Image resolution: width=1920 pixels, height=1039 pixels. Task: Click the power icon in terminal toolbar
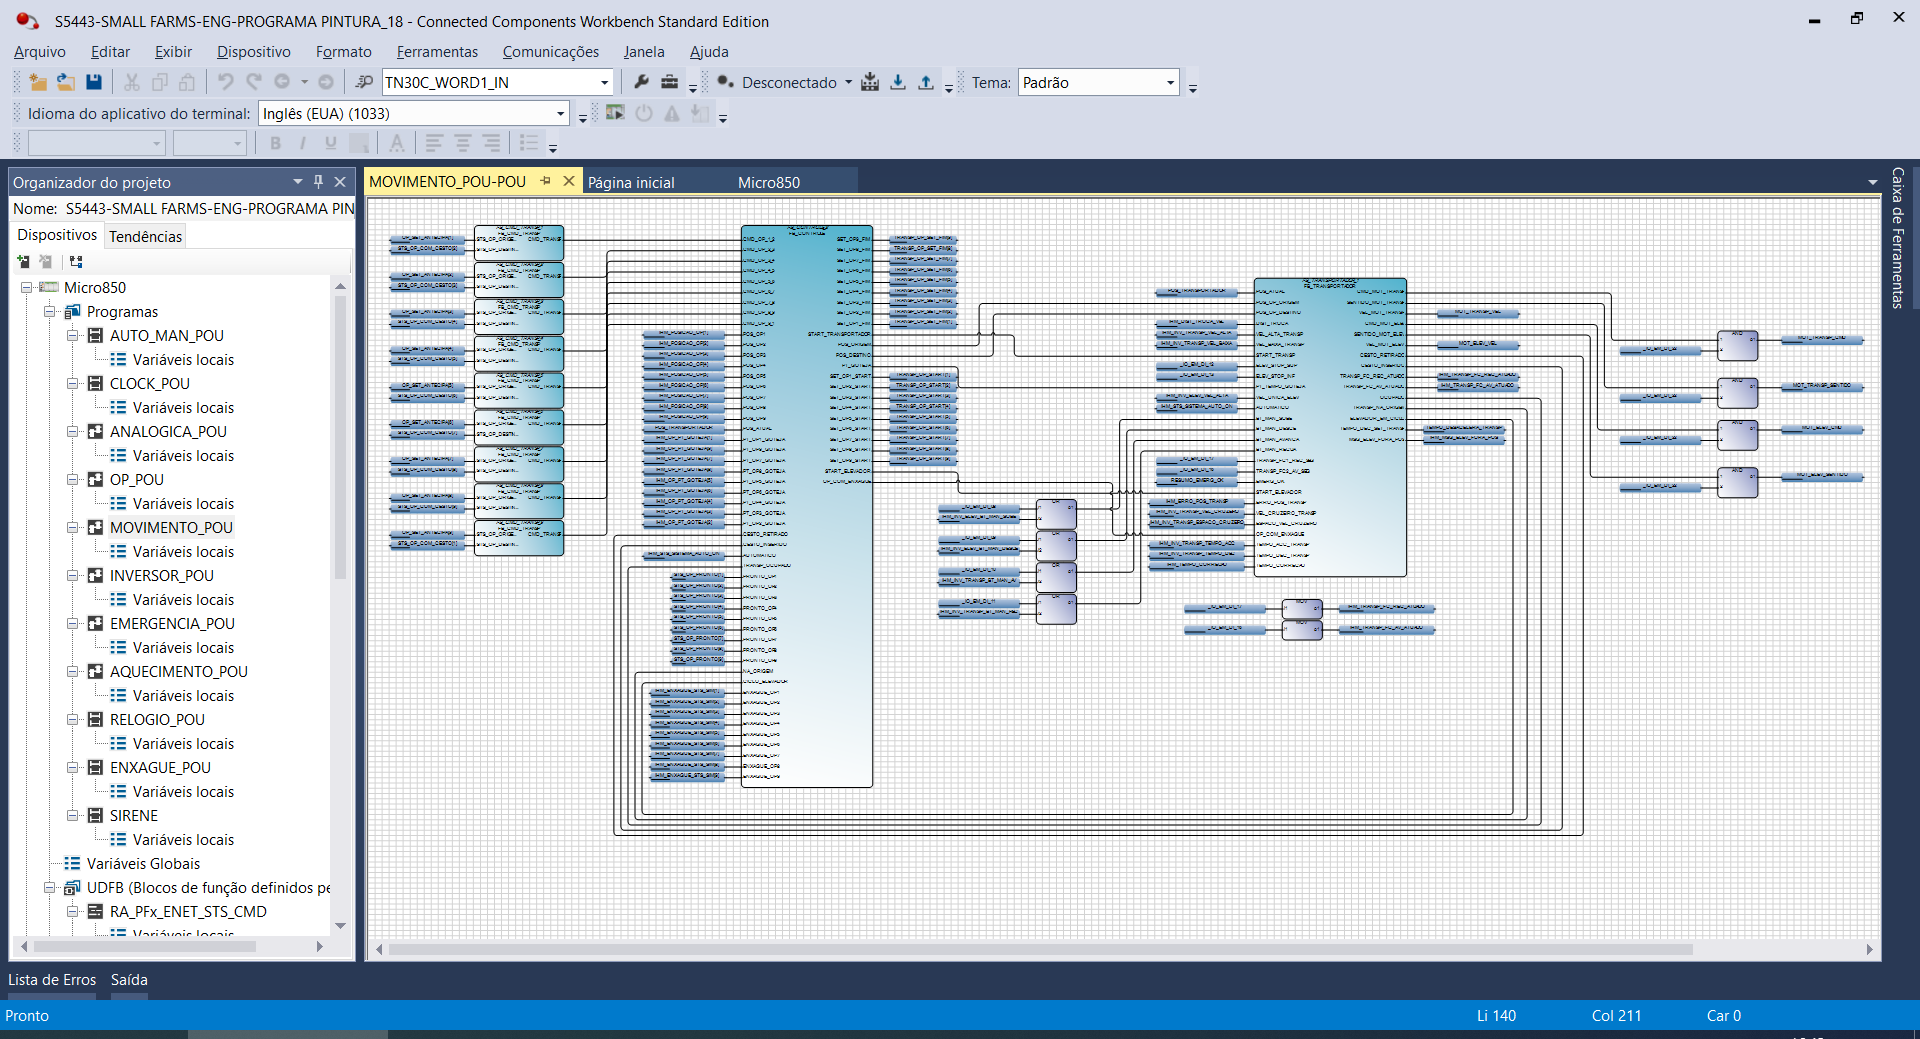coord(644,113)
